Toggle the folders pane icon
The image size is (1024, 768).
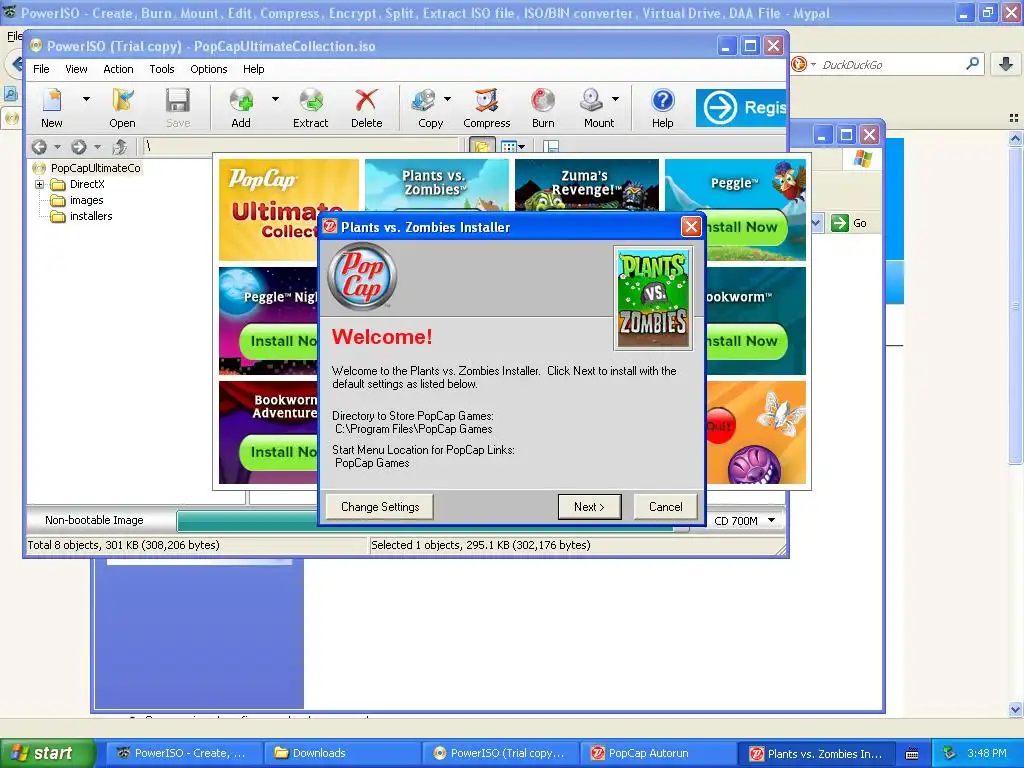pyautogui.click(x=482, y=146)
